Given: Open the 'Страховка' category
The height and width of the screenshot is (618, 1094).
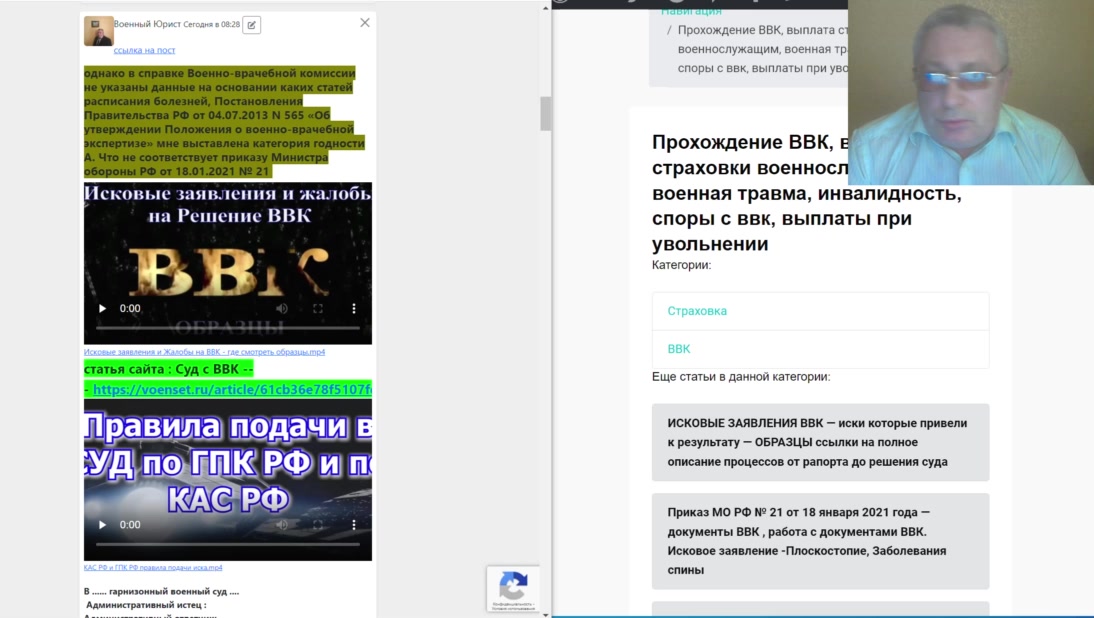Looking at the screenshot, I should pyautogui.click(x=697, y=311).
